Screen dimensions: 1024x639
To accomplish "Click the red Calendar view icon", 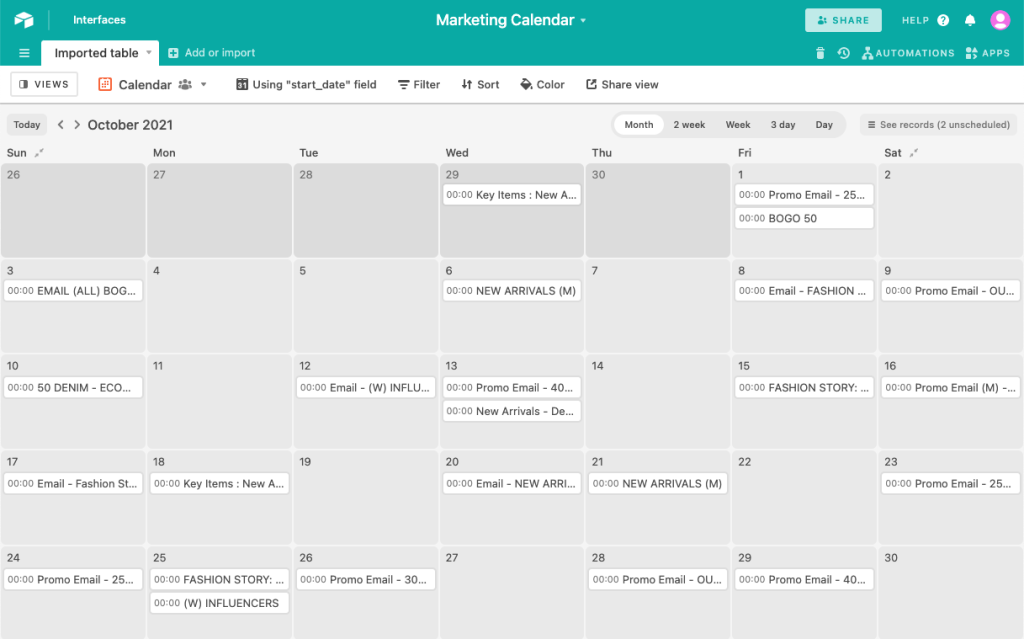I will [x=105, y=85].
